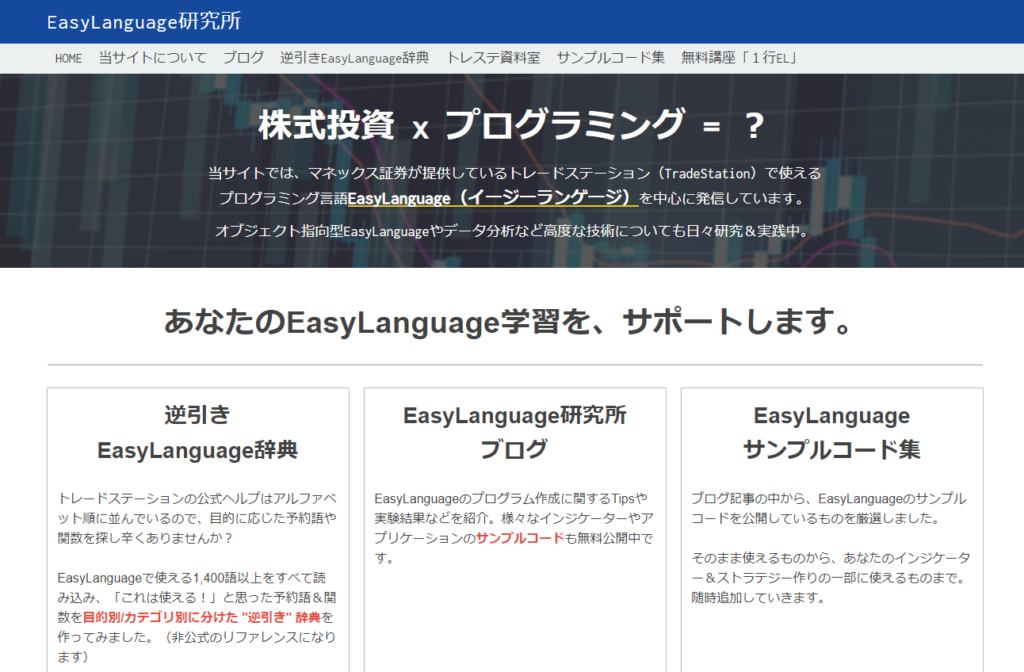This screenshot has height=672, width=1024.
Task: Click the 株式投資 x プログラミング headline
Action: [511, 125]
